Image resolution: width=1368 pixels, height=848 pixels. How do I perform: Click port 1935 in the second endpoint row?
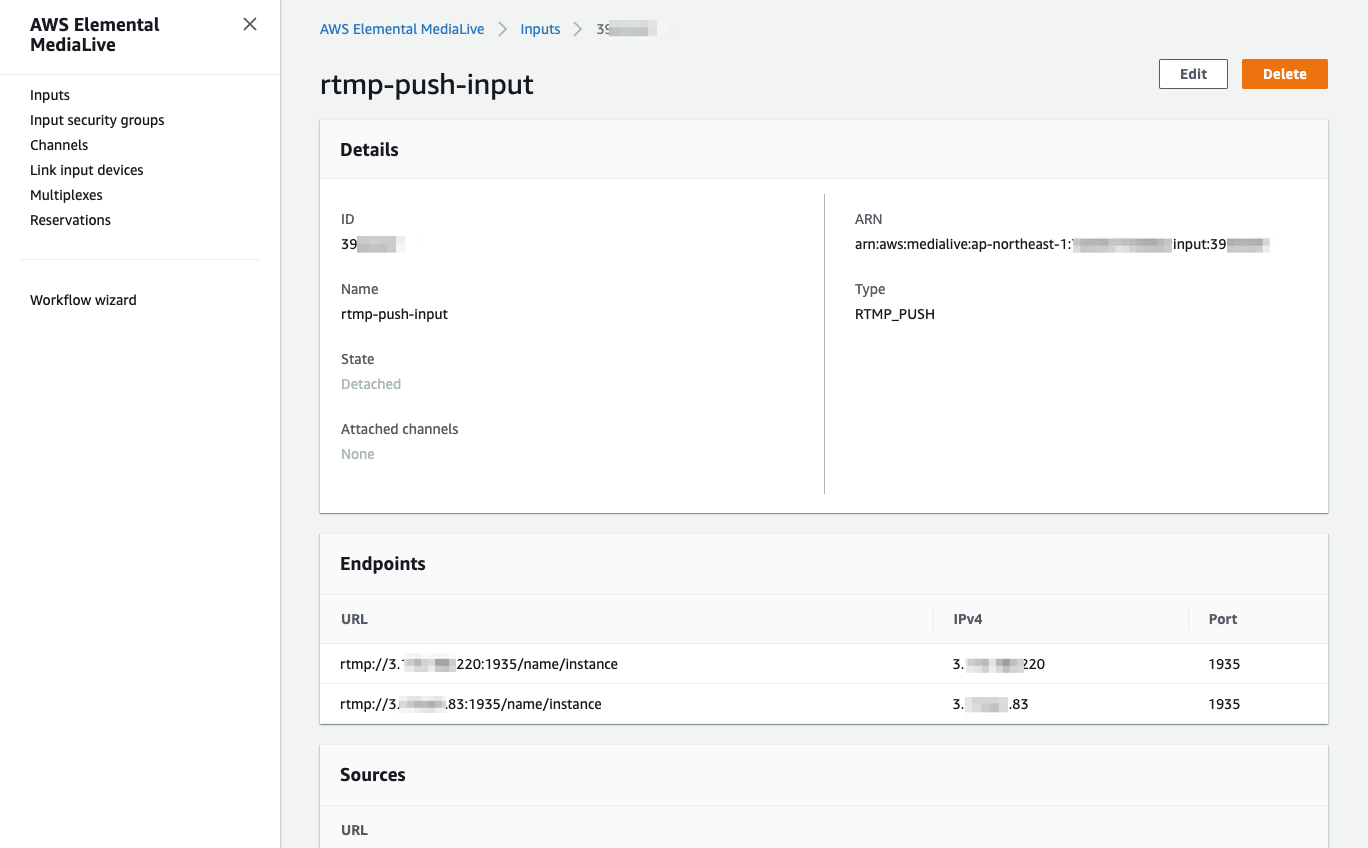point(1224,704)
